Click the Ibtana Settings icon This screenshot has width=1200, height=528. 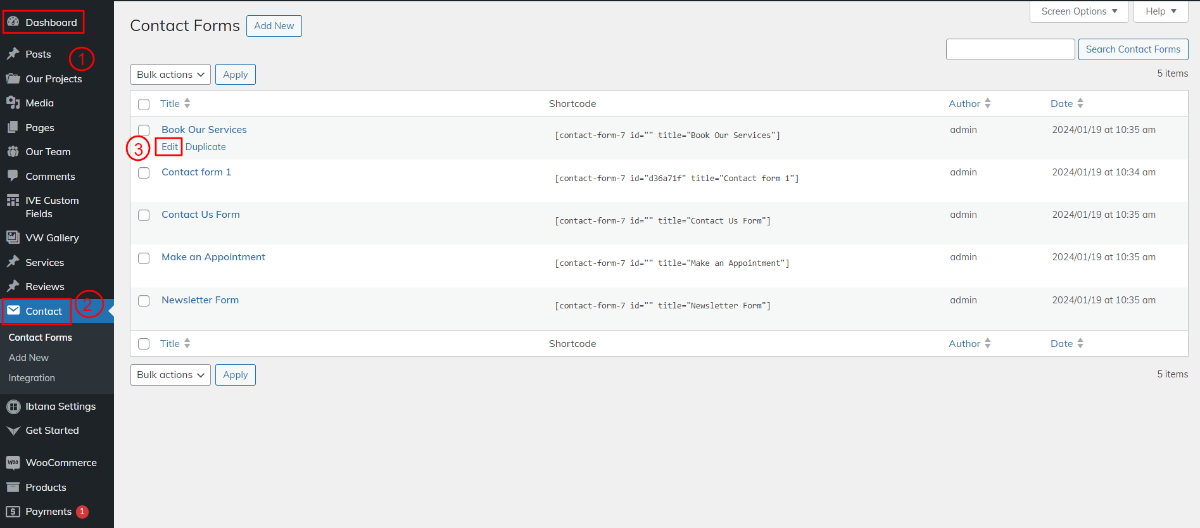tap(13, 406)
